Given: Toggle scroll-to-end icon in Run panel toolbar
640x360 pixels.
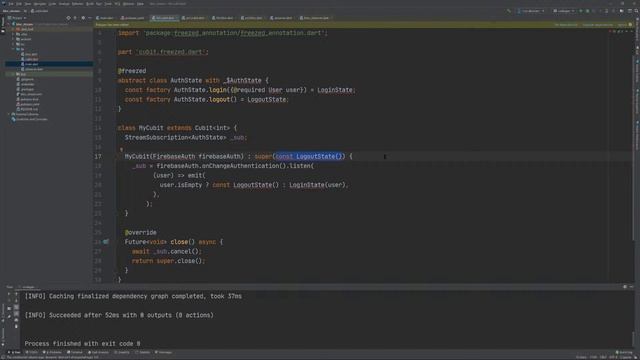Looking at the screenshot, I should point(16,313).
